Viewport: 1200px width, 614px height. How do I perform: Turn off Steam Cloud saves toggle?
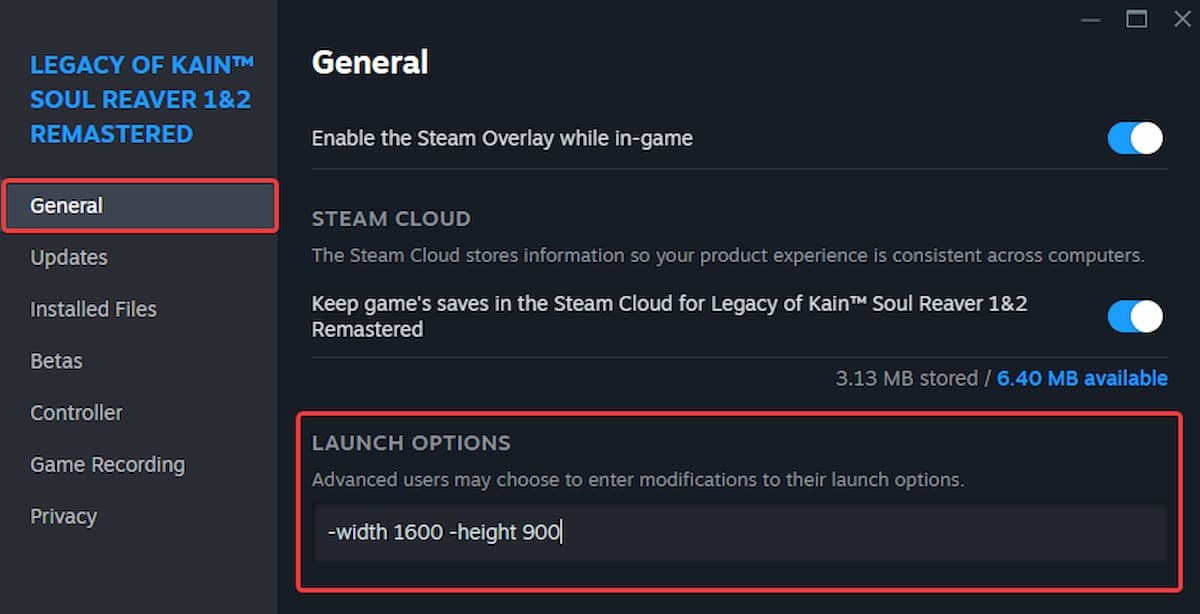[x=1135, y=316]
